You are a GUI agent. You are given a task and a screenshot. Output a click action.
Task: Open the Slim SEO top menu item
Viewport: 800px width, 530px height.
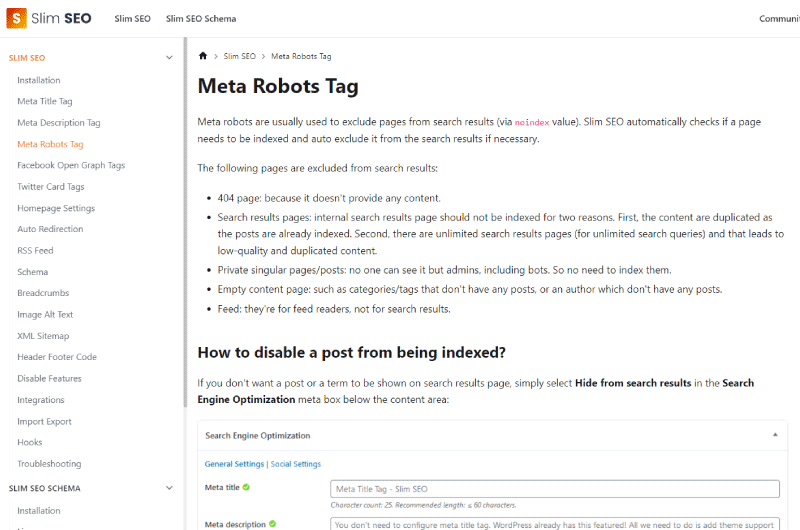click(x=132, y=19)
